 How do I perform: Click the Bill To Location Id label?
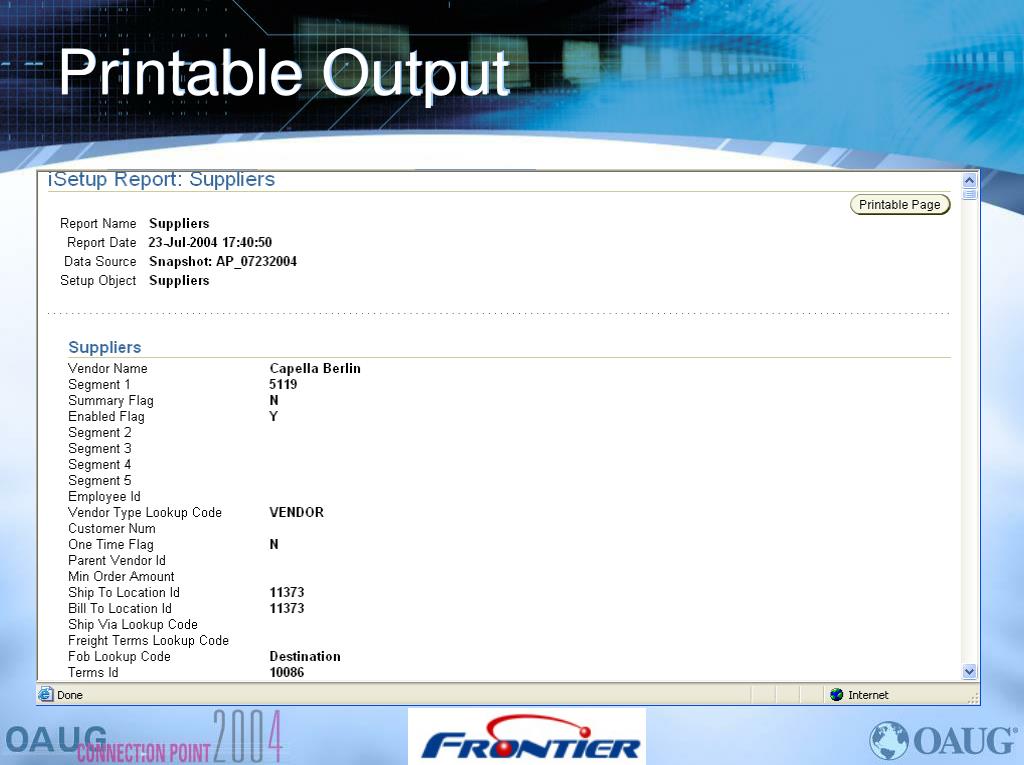point(120,608)
